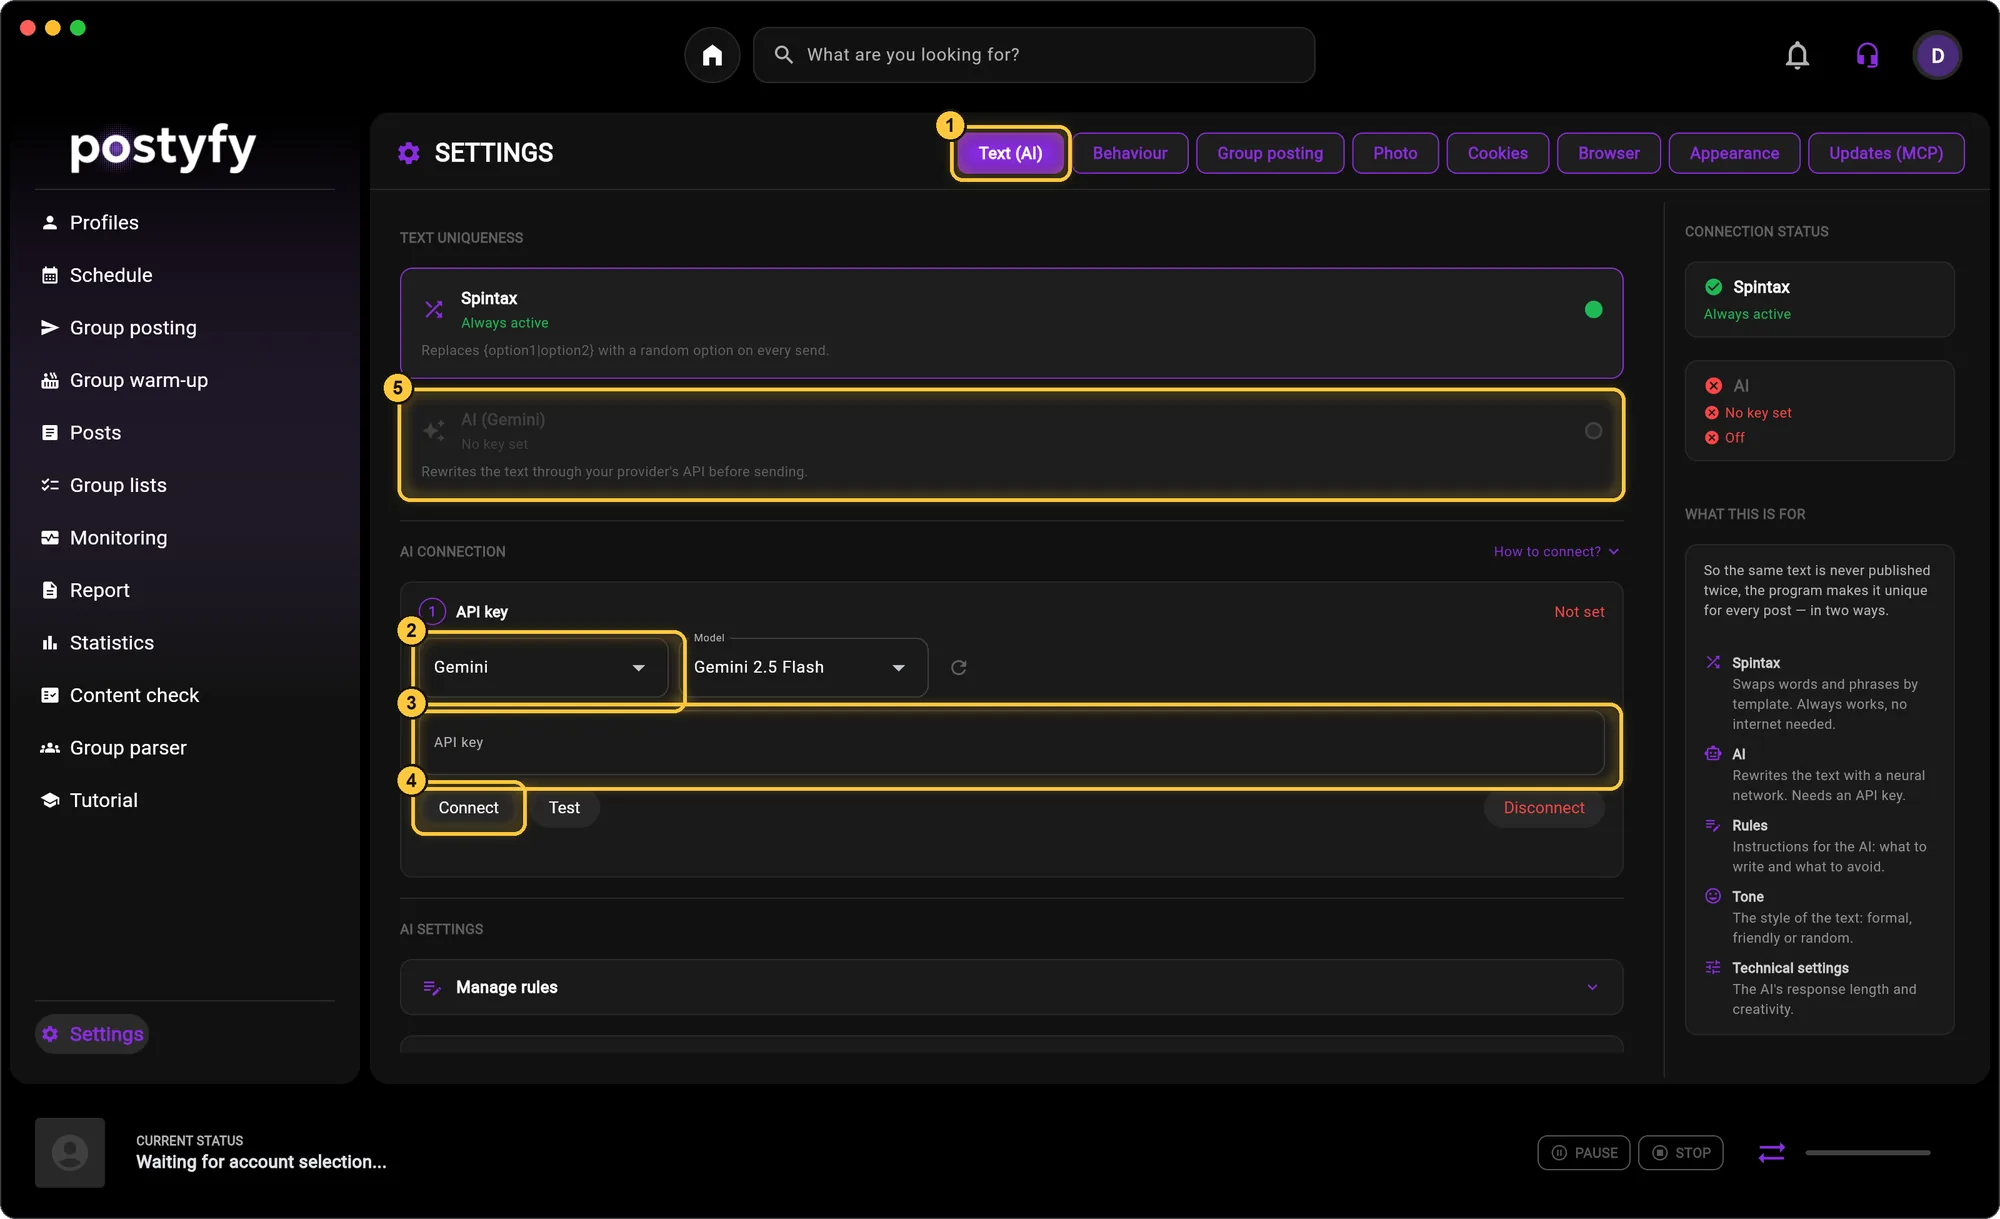2000x1219 pixels.
Task: Open Settings in the sidebar
Action: coord(92,1034)
